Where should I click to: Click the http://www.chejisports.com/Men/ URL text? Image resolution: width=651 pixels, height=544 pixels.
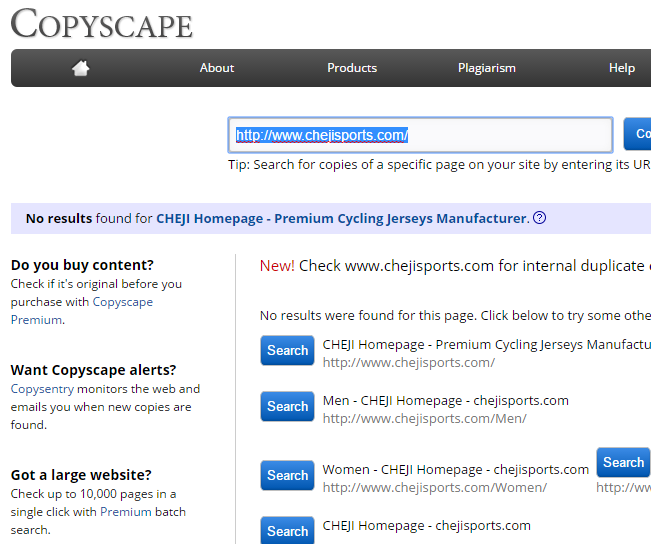424,419
